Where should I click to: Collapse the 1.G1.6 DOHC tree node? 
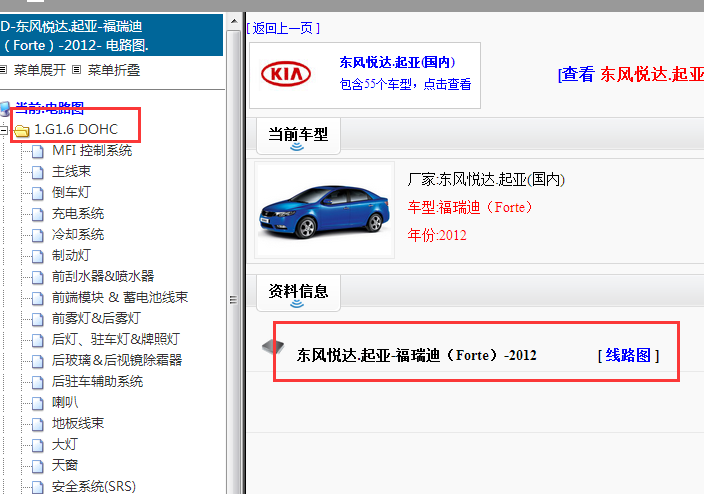click(x=4, y=130)
